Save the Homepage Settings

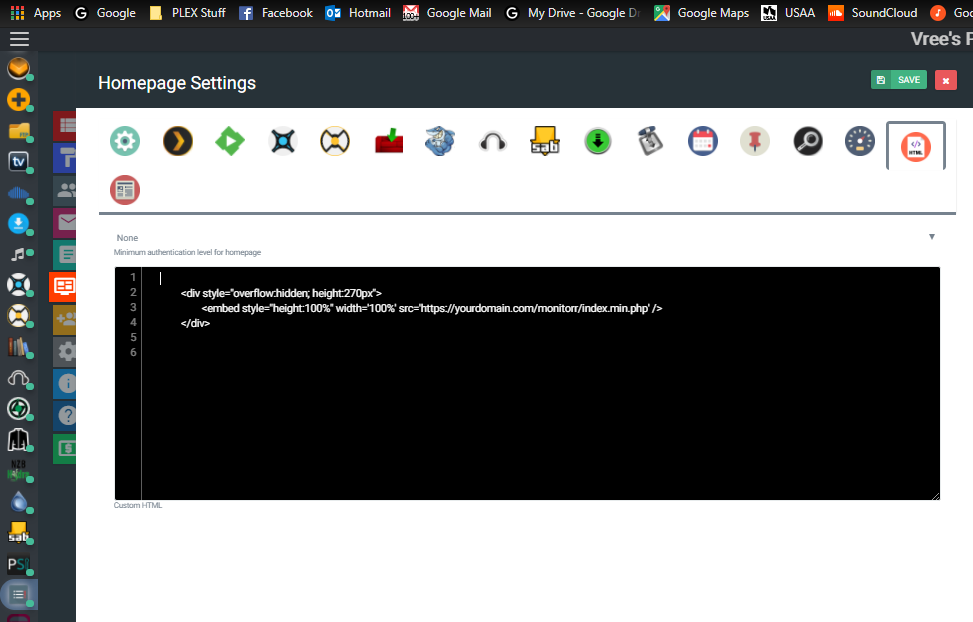pos(898,78)
